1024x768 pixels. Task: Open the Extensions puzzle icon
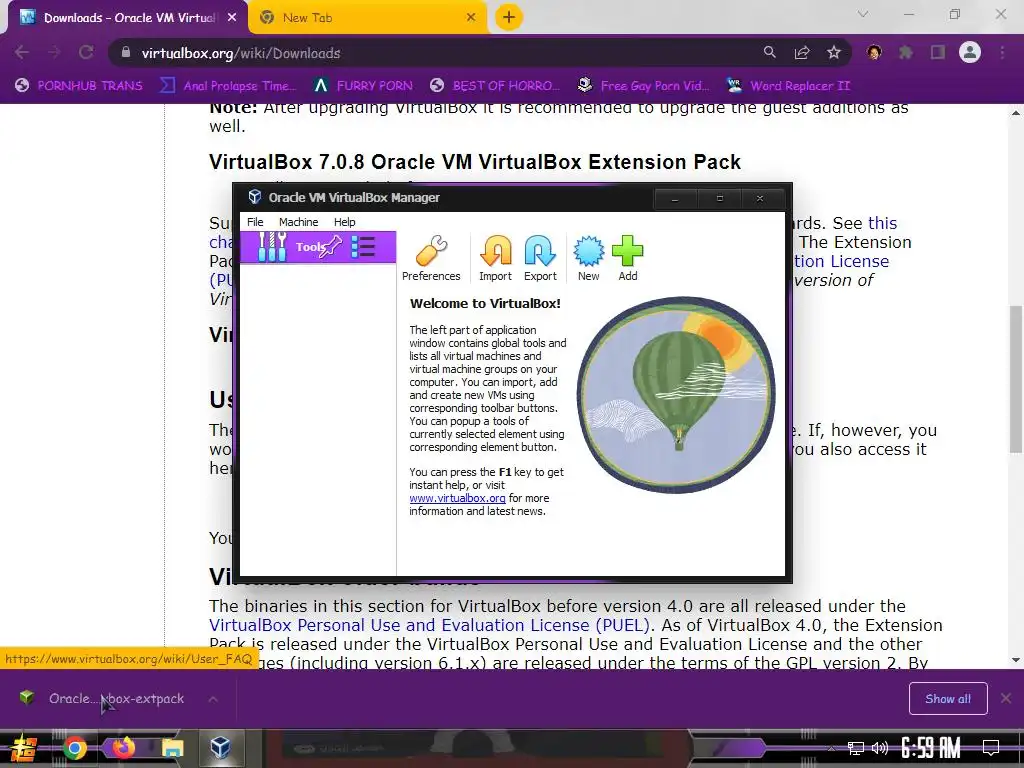coord(906,52)
